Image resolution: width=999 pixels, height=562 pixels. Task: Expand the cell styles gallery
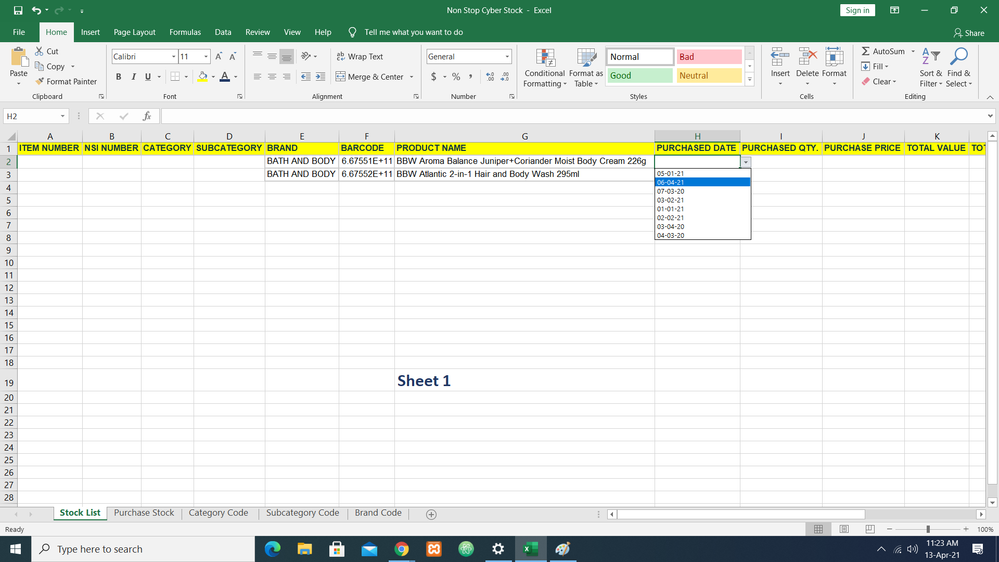[749, 80]
